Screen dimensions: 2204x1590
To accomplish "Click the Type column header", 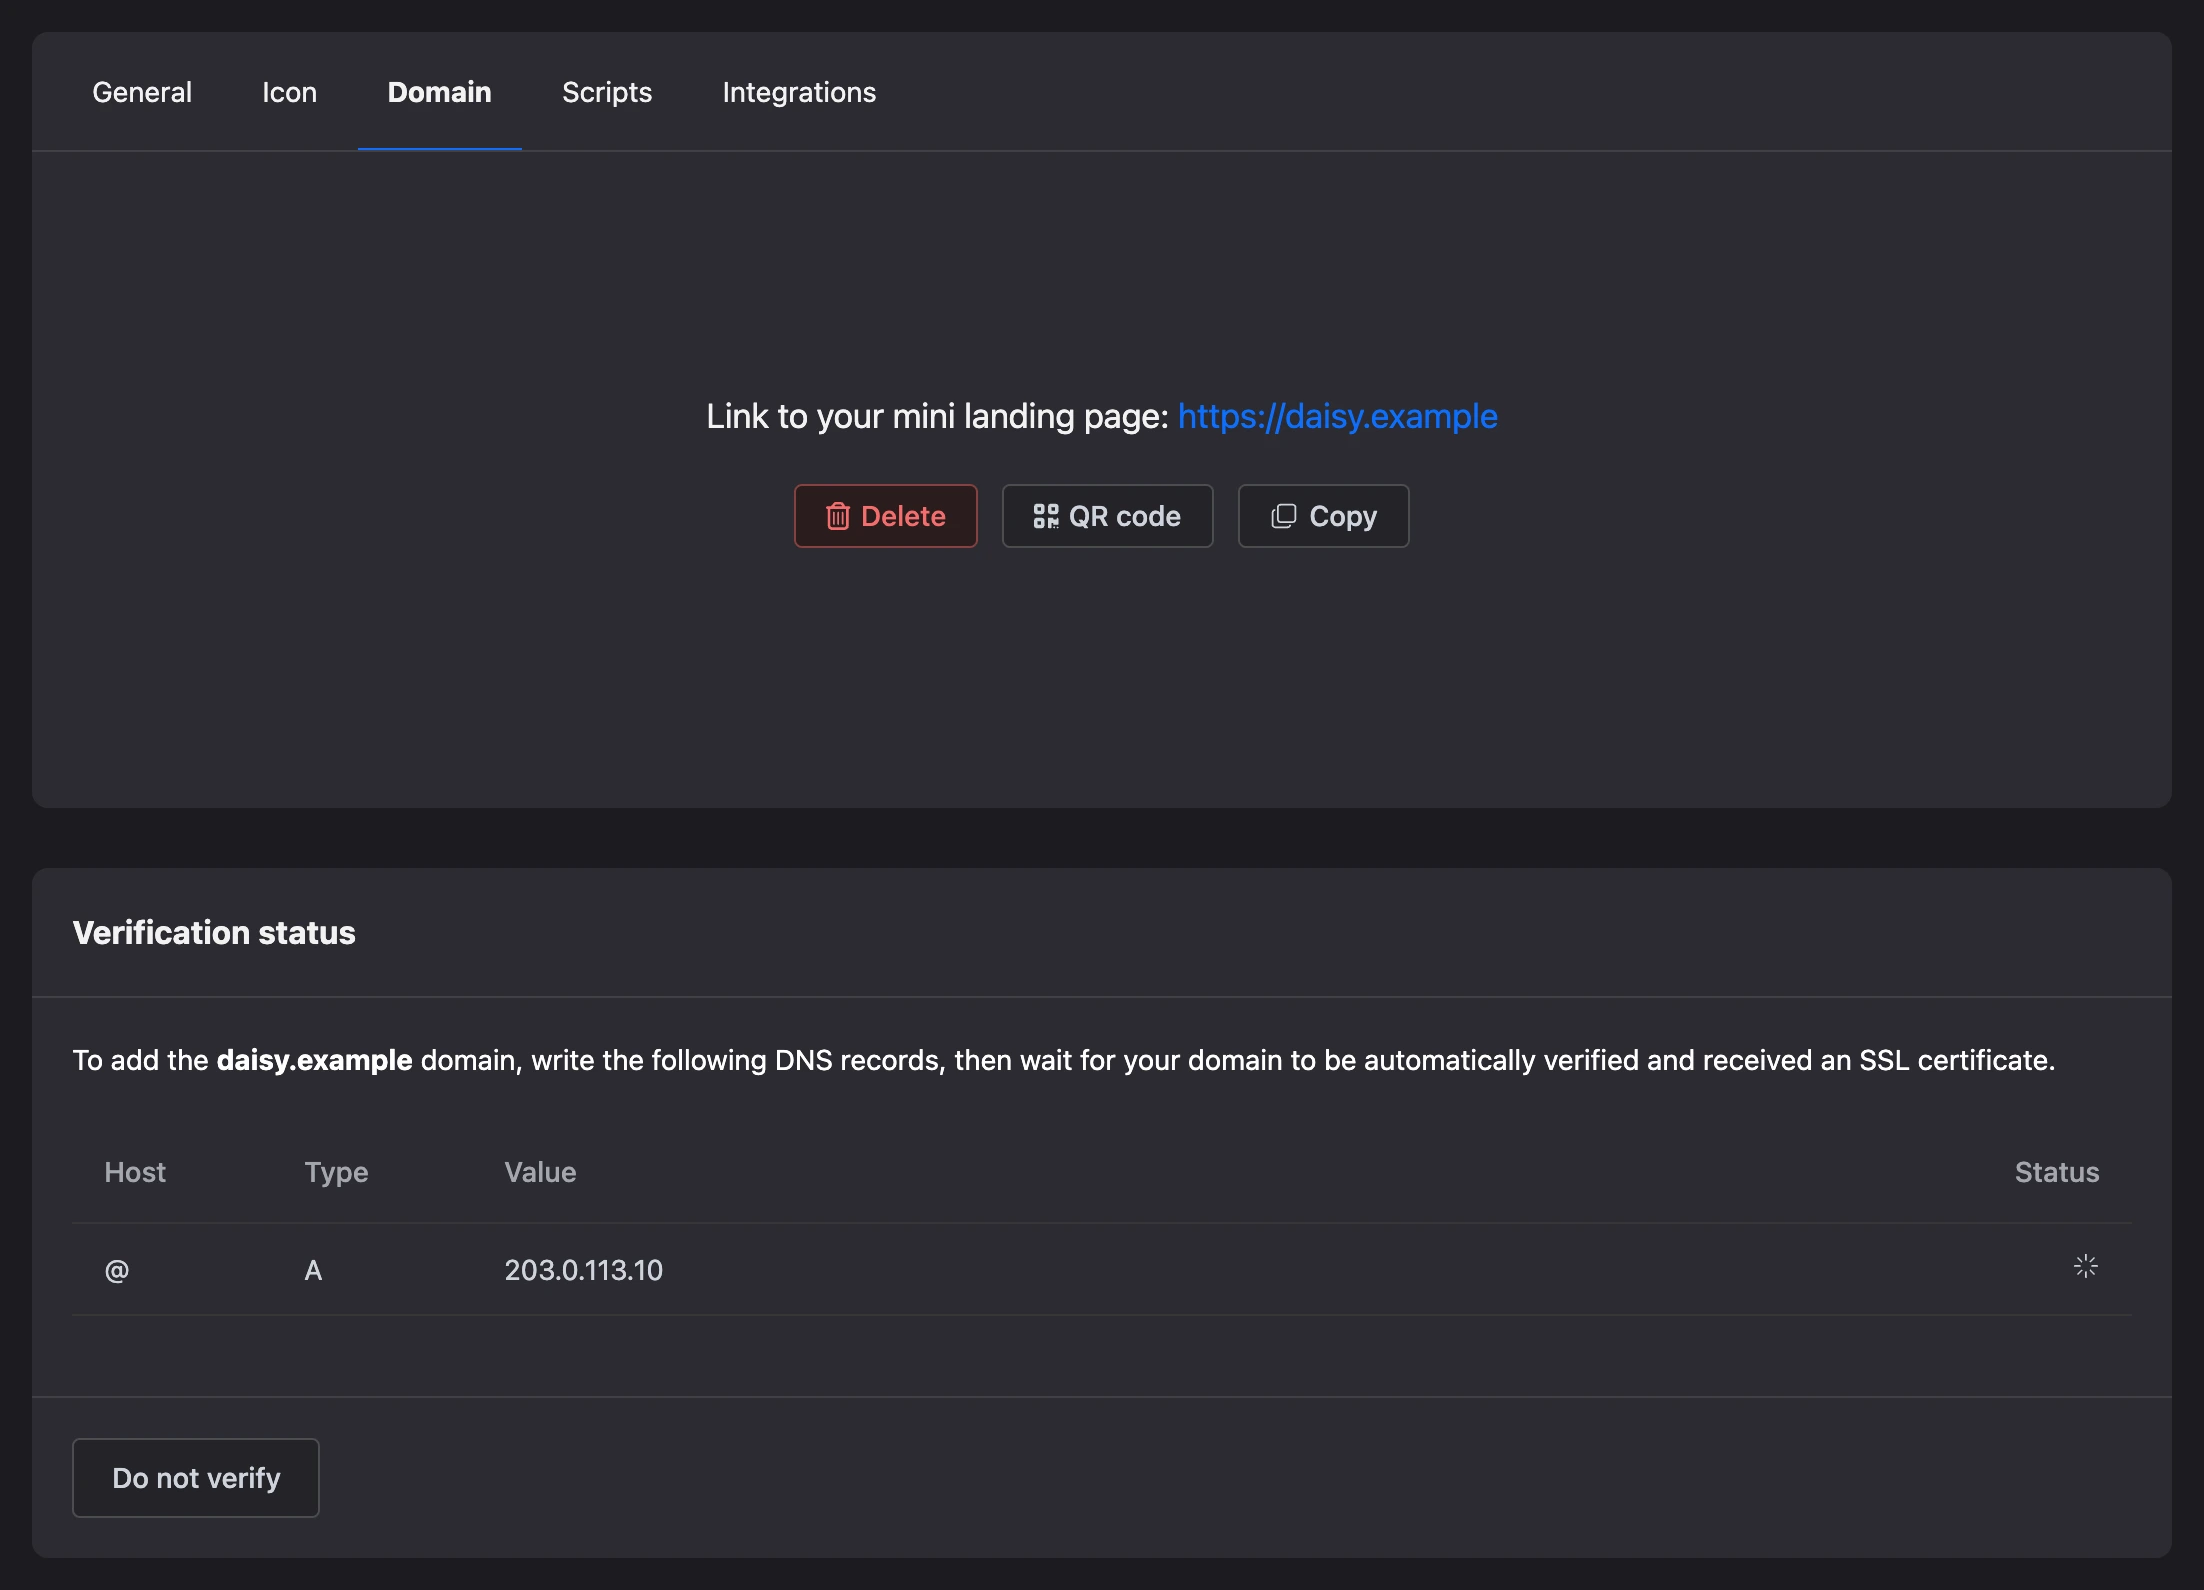I will [x=336, y=1172].
